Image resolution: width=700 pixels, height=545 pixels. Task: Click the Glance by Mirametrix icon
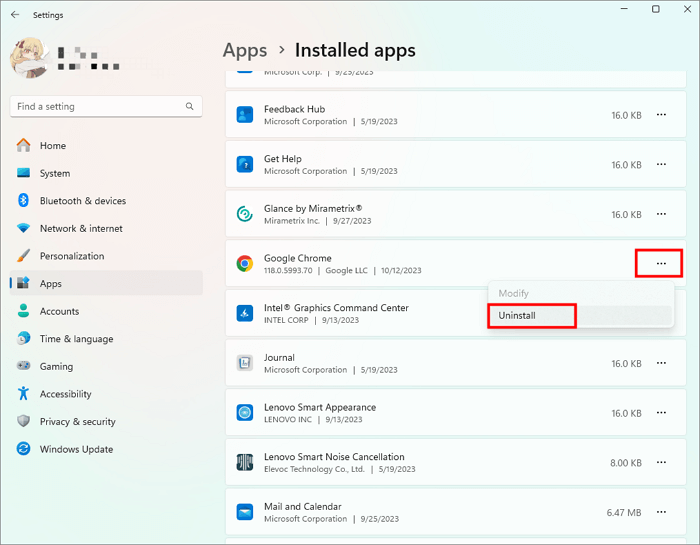coord(244,214)
